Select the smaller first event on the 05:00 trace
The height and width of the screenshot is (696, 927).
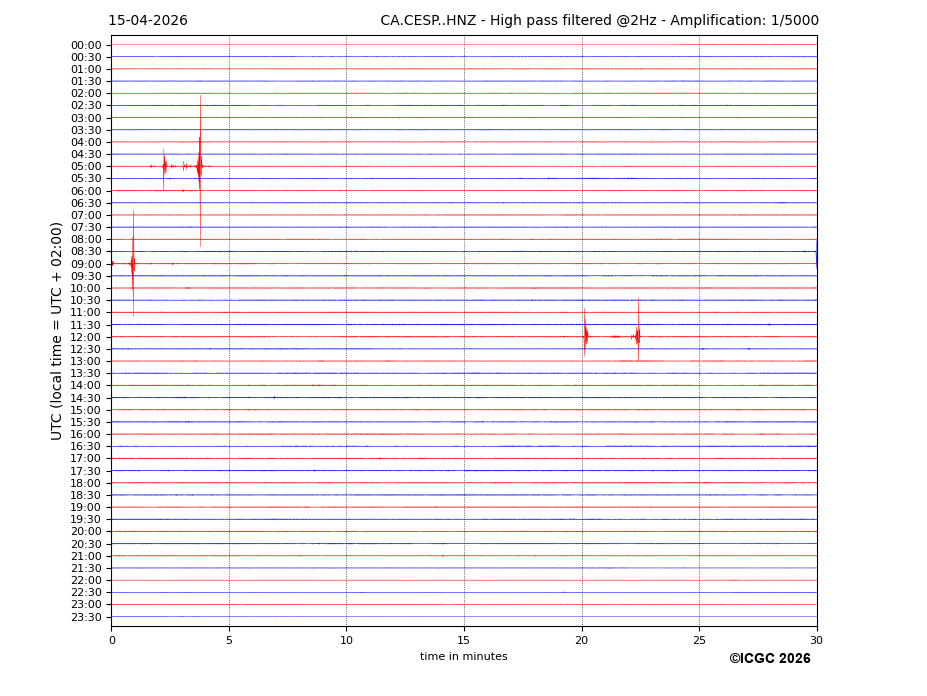click(164, 166)
